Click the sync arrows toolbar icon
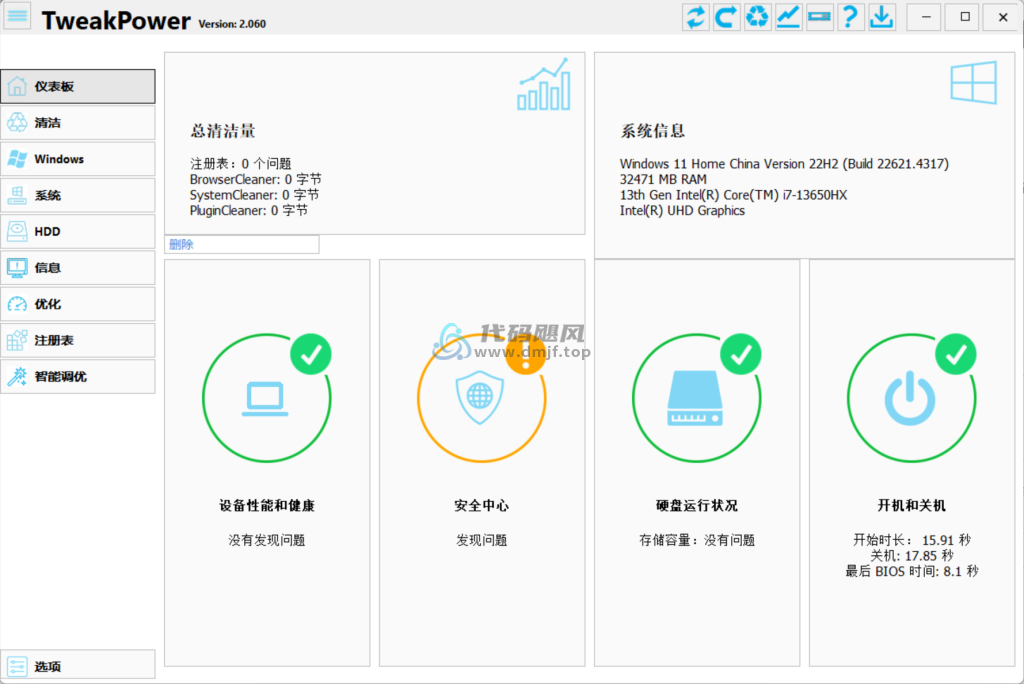1024x684 pixels. (x=696, y=17)
